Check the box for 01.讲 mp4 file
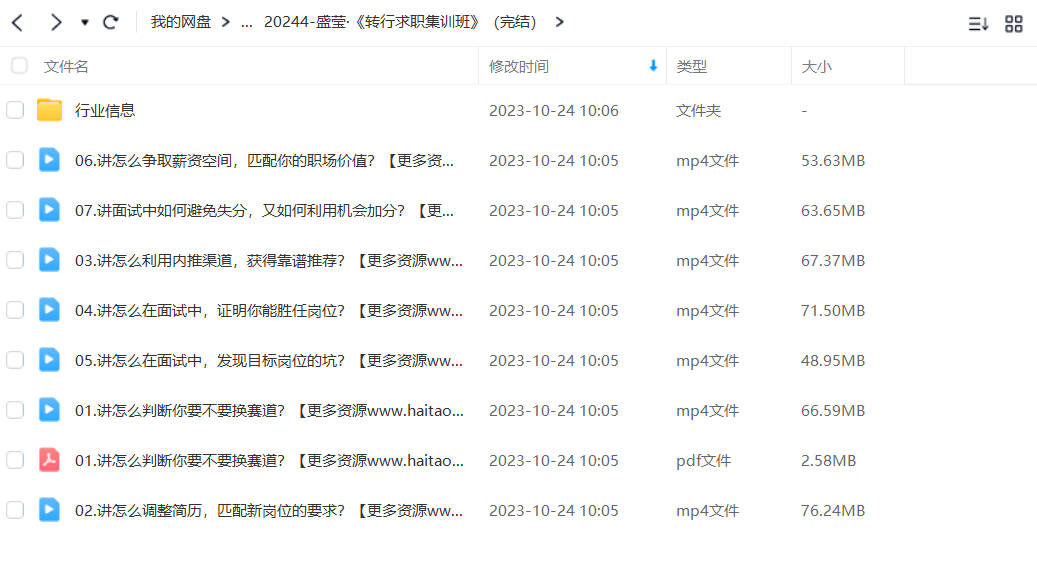This screenshot has width=1037, height=586. point(15,410)
